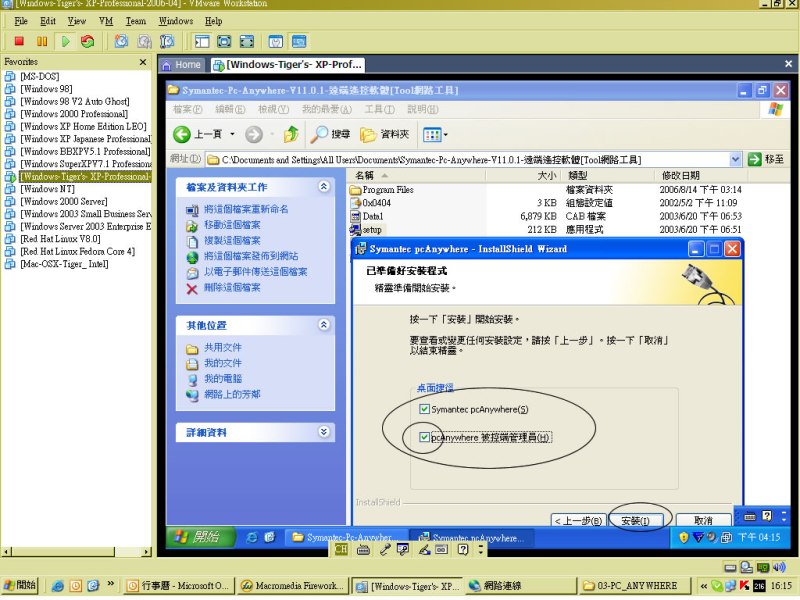
Task: Open the VMware Help menu
Action: [214, 21]
